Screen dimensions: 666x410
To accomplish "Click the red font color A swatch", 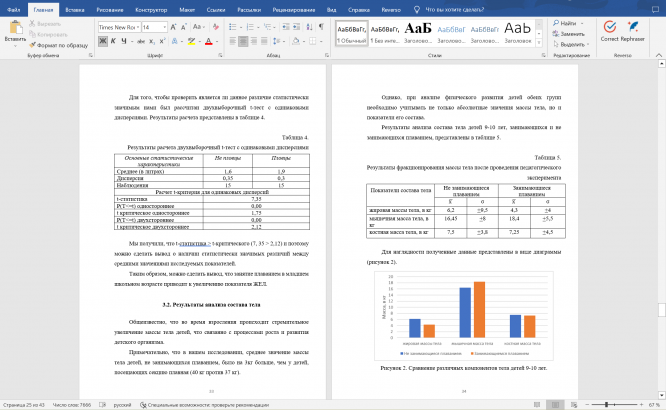I will click(x=209, y=41).
